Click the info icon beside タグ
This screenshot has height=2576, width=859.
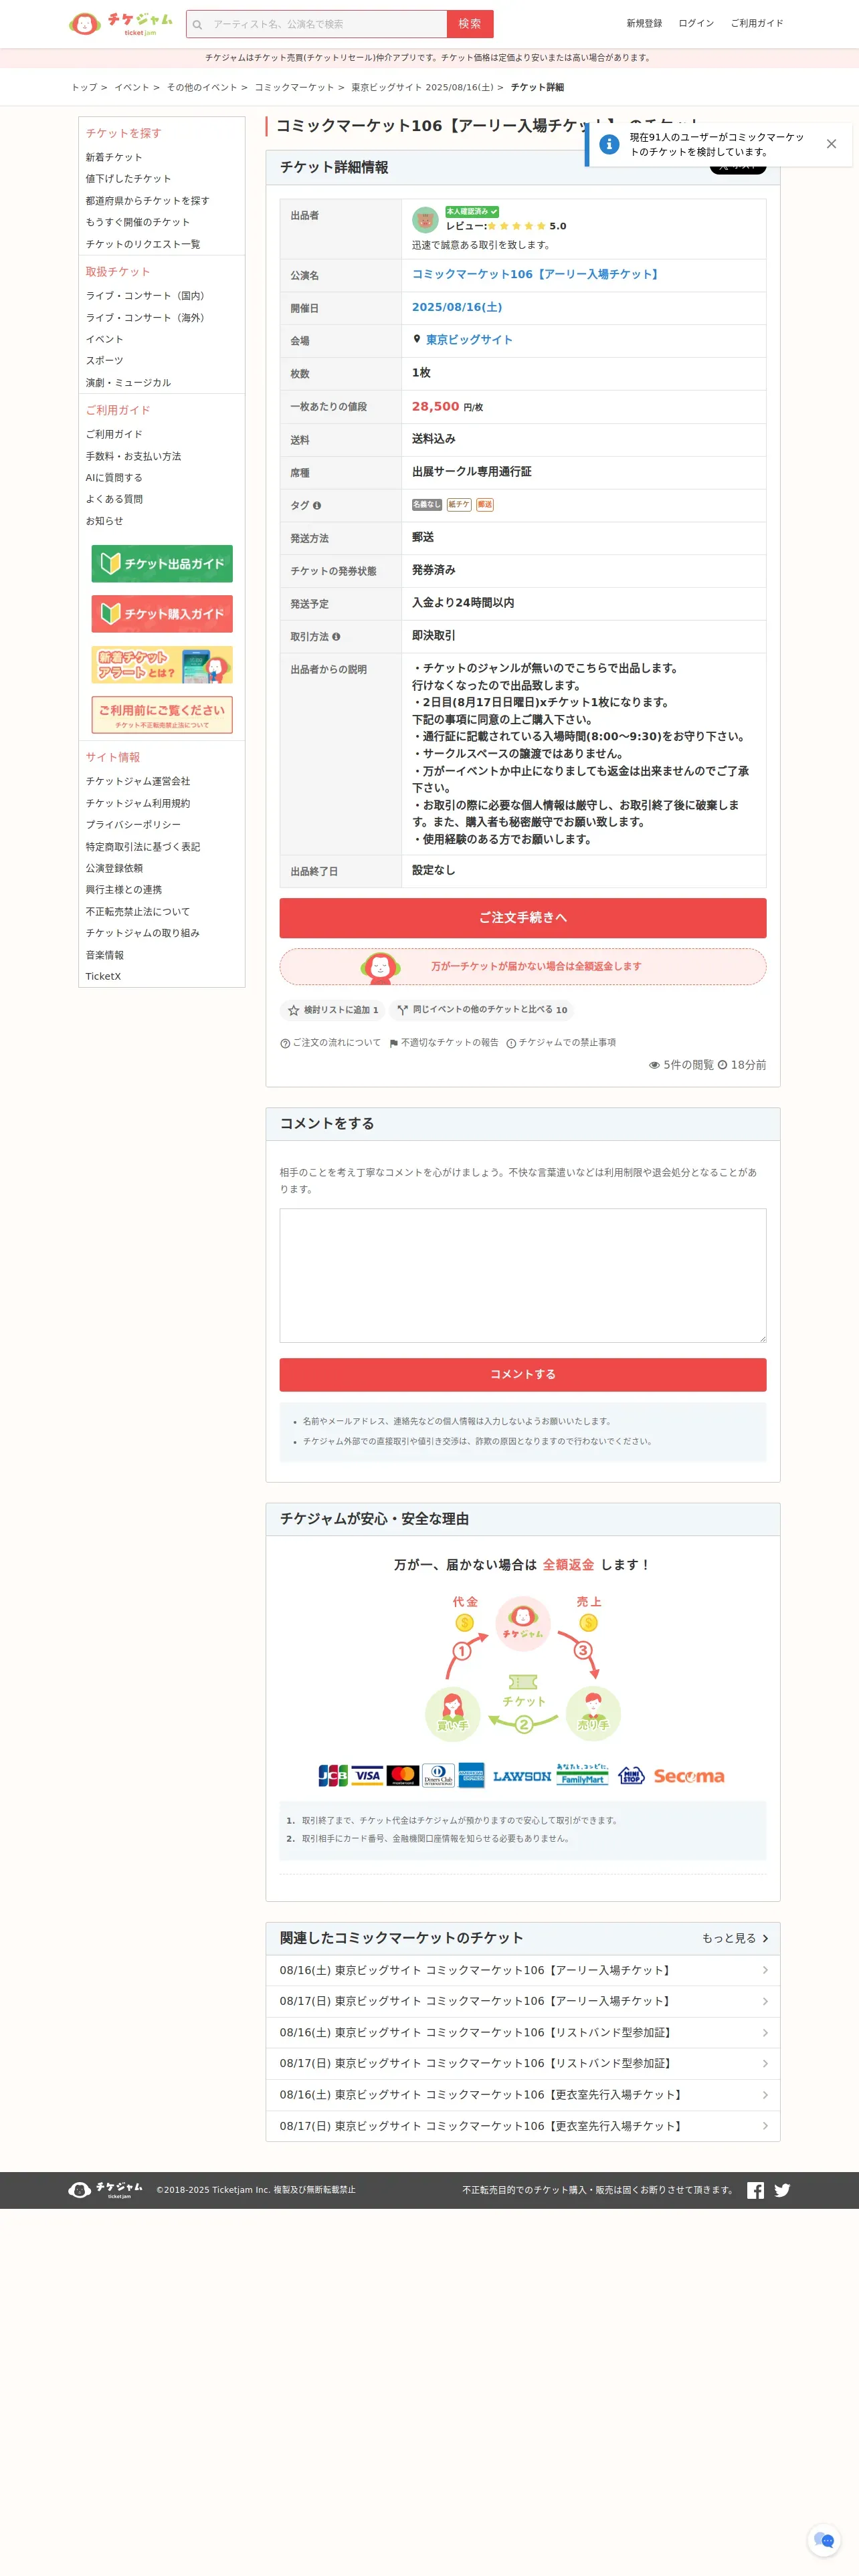tap(317, 506)
